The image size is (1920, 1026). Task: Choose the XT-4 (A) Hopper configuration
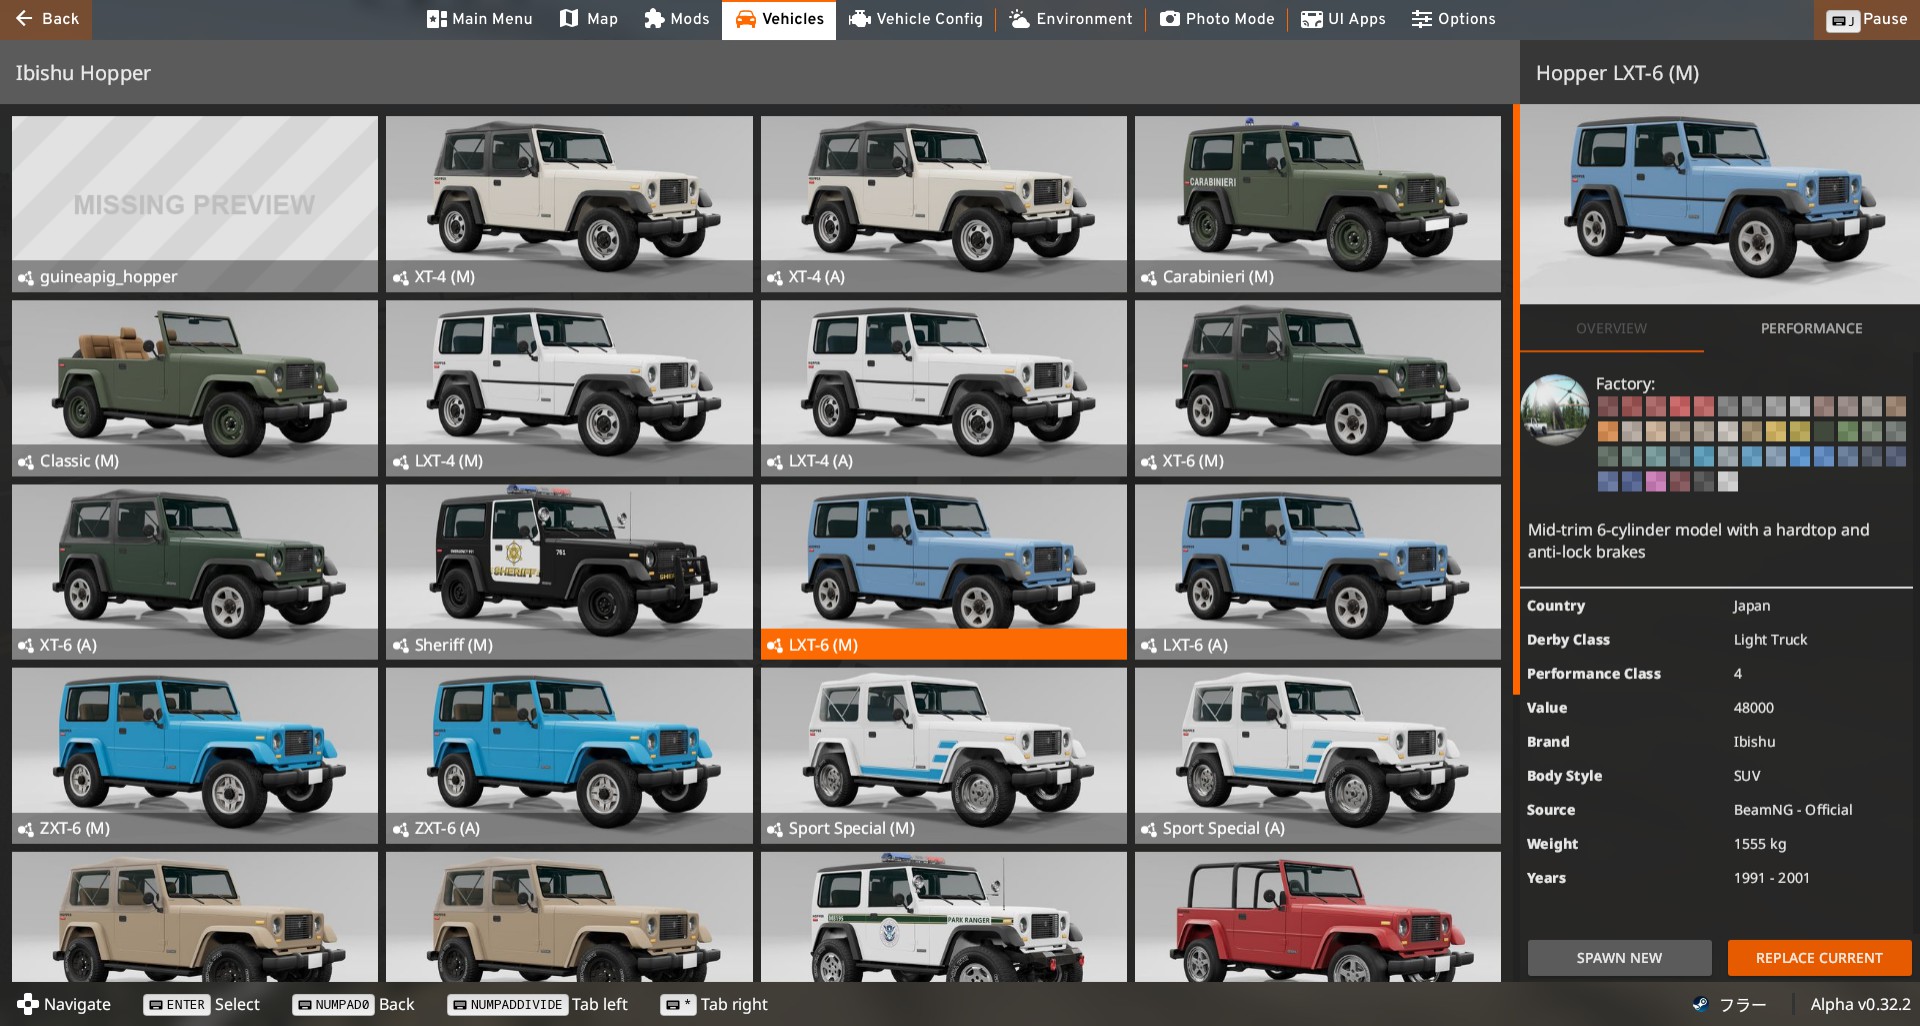coord(943,204)
